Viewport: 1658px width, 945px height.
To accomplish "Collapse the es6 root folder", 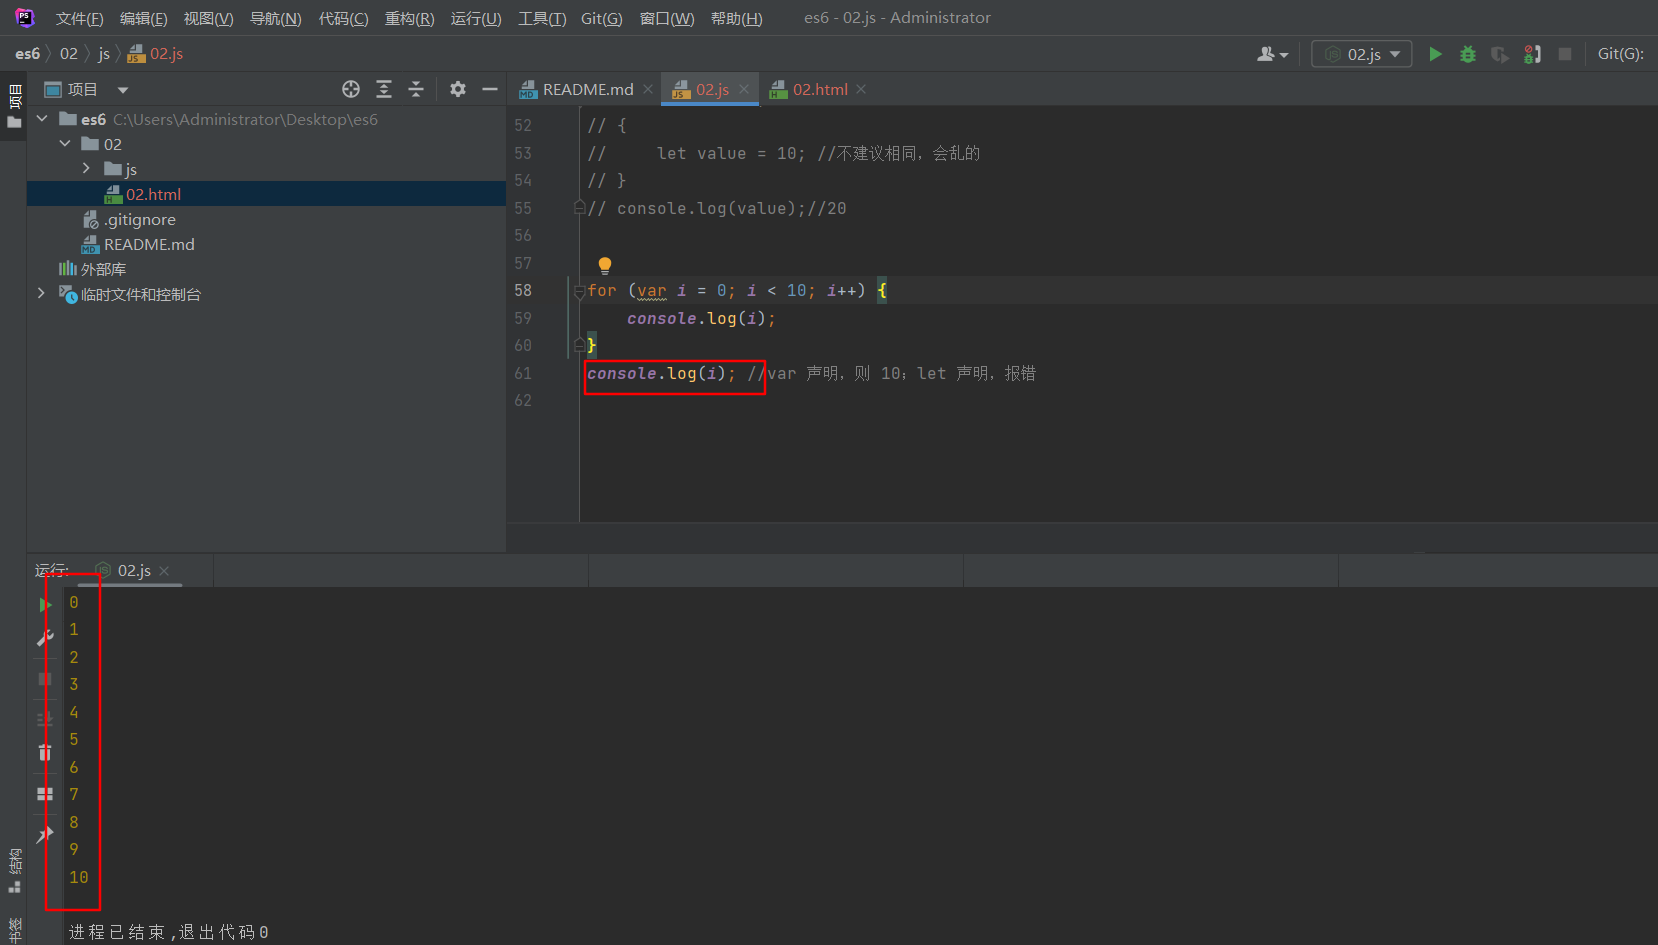I will click(x=42, y=119).
